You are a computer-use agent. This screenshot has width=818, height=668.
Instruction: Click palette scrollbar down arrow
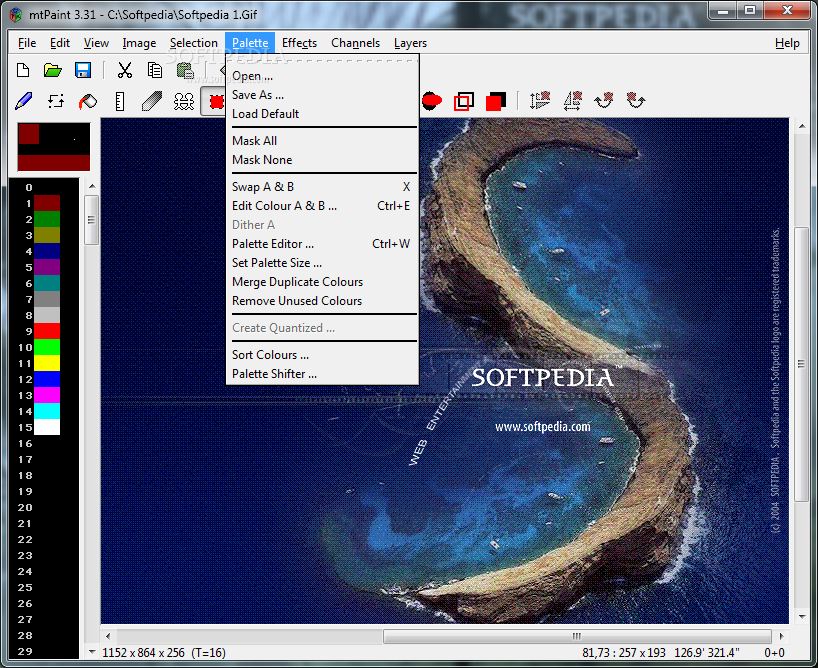click(92, 651)
